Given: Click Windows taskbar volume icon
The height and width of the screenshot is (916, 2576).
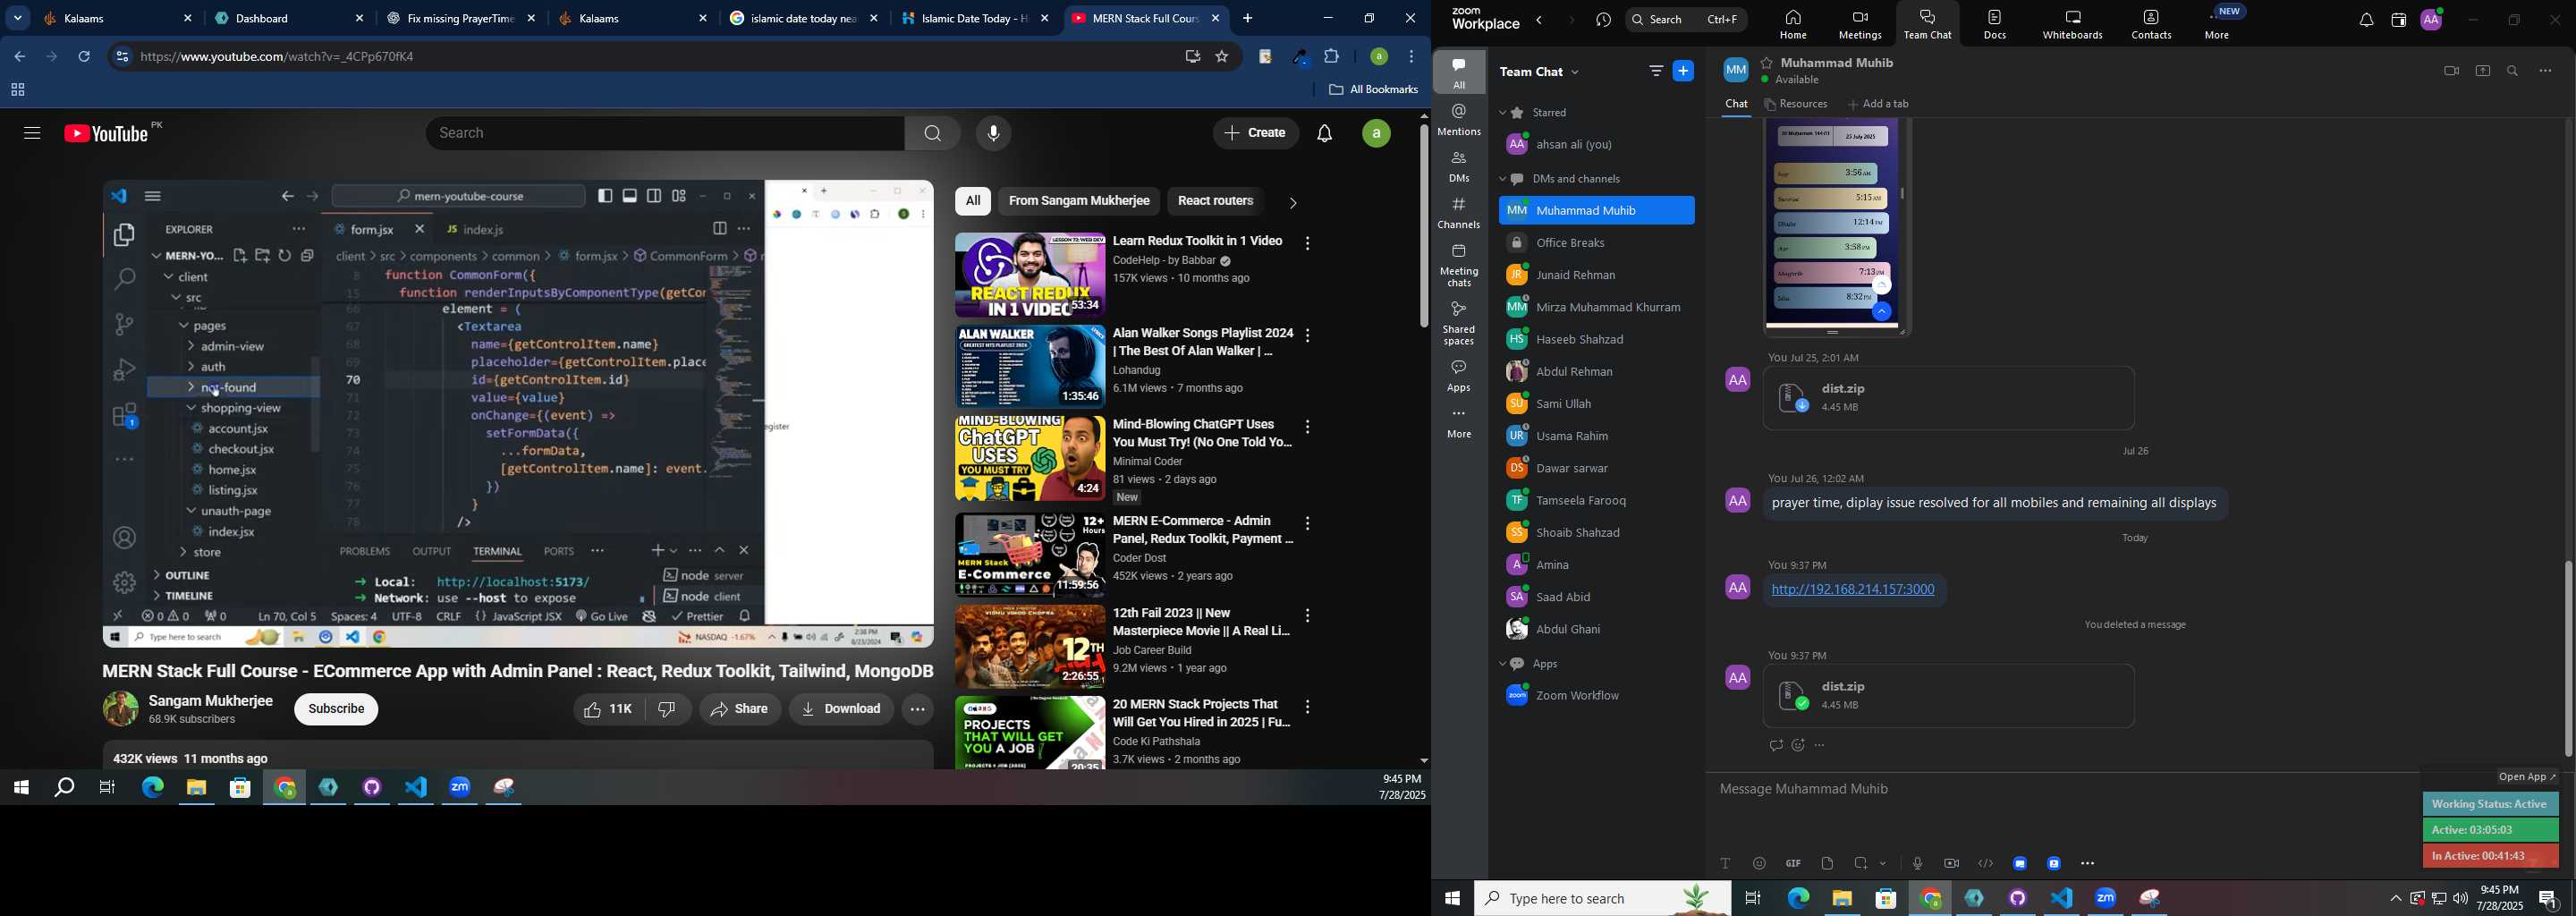Looking at the screenshot, I should tap(2460, 898).
